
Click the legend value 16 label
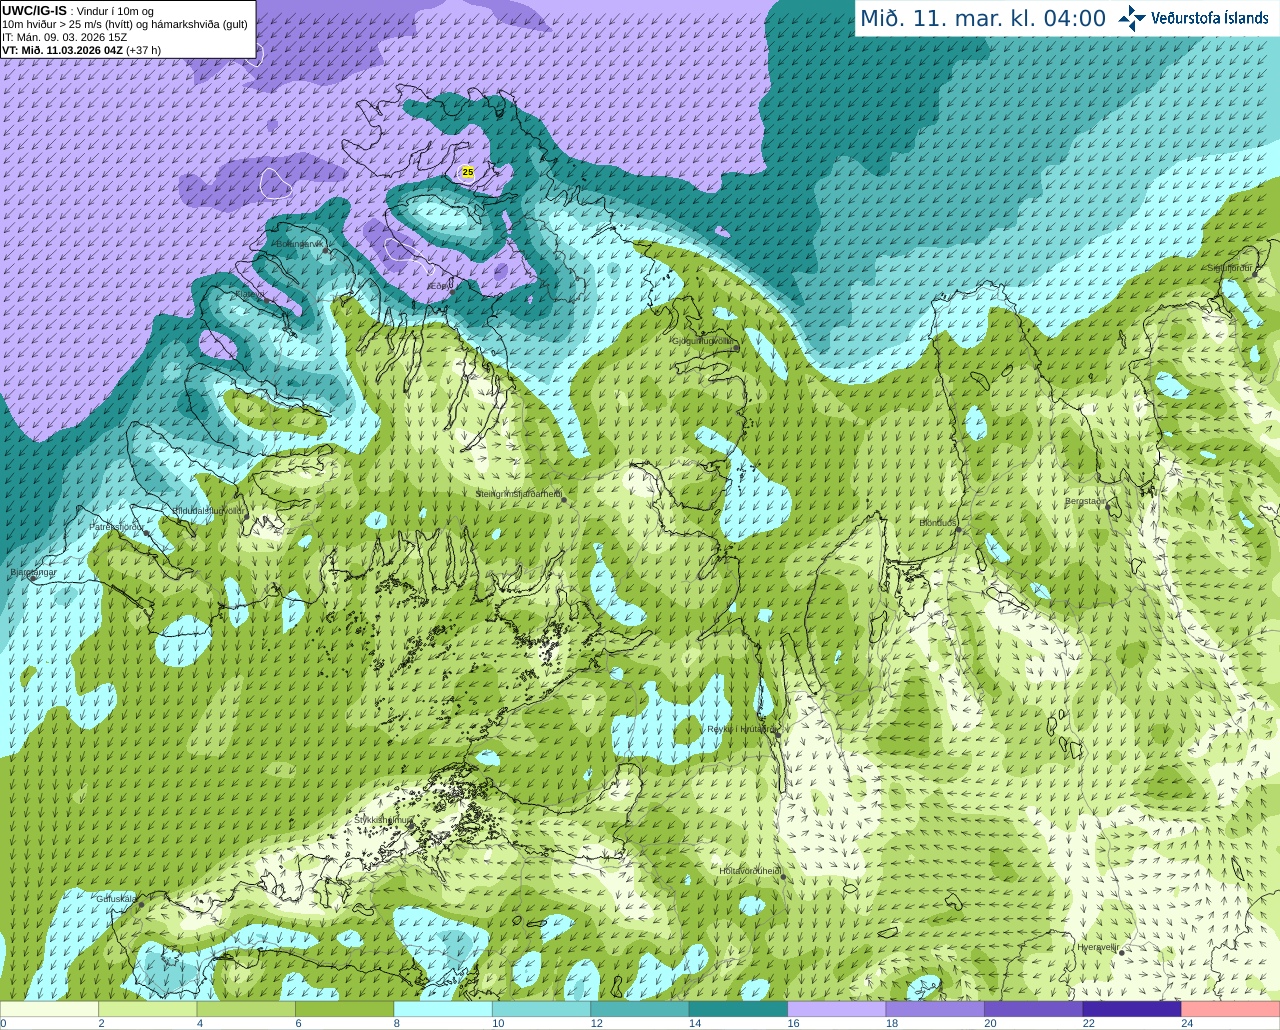coord(793,1023)
